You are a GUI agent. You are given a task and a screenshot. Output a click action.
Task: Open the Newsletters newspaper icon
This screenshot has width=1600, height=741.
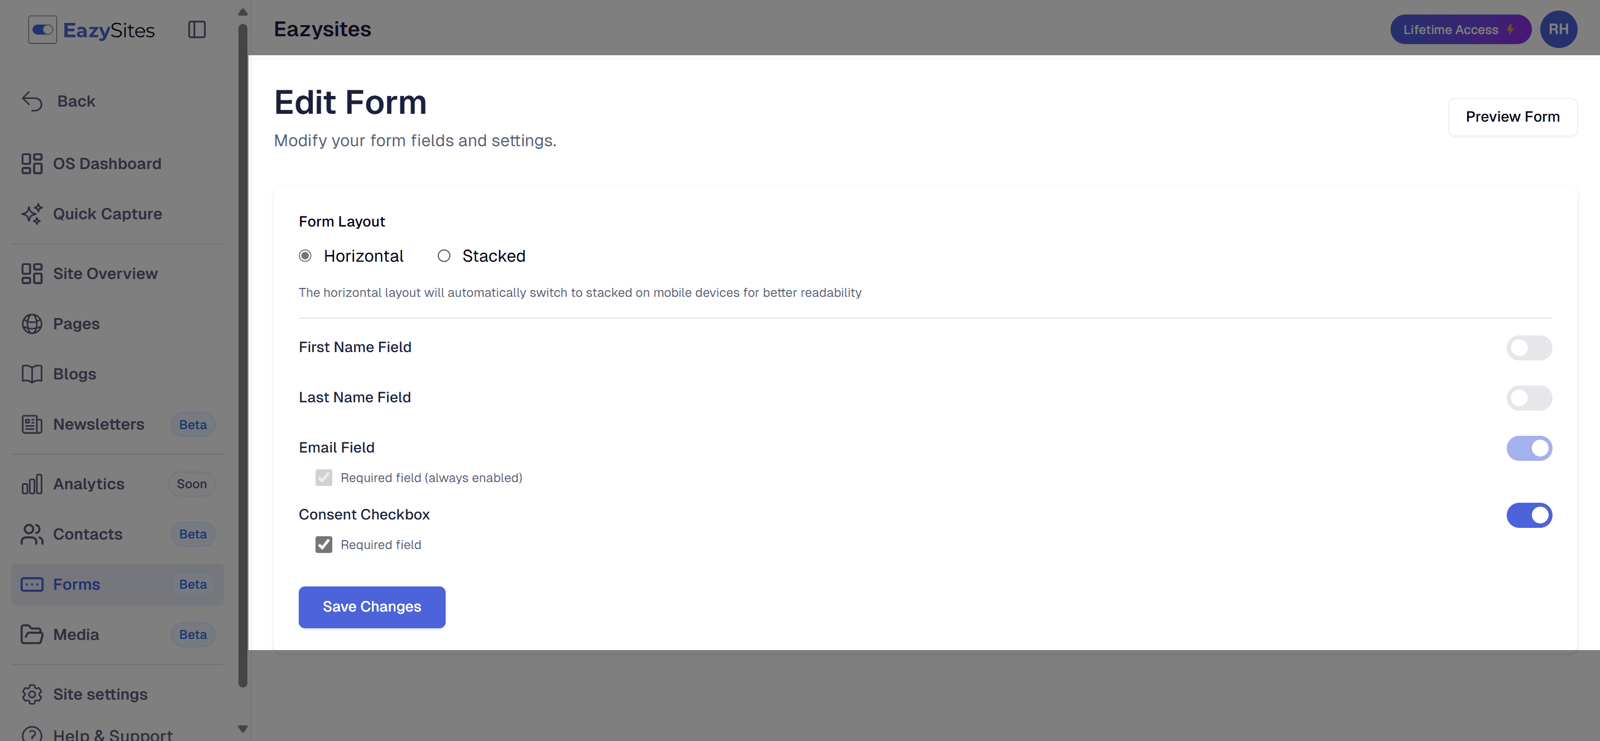32,424
